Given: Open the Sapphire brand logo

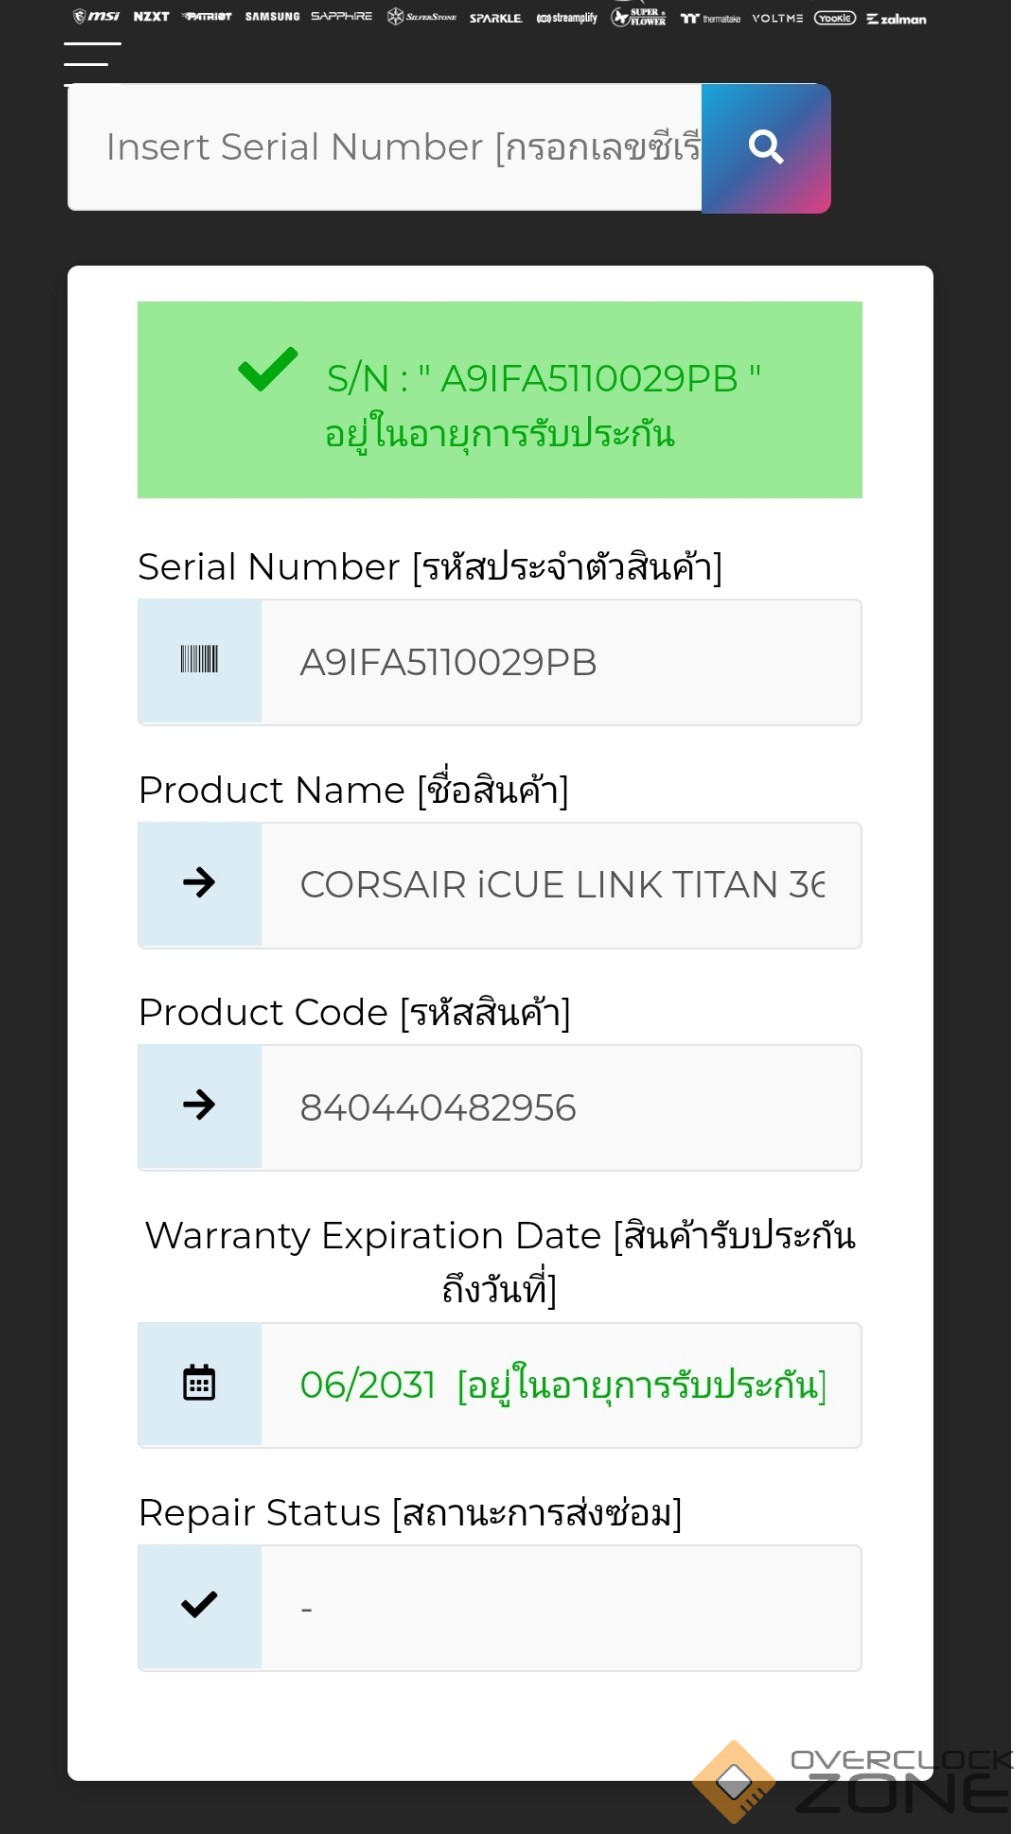Looking at the screenshot, I should 341,17.
